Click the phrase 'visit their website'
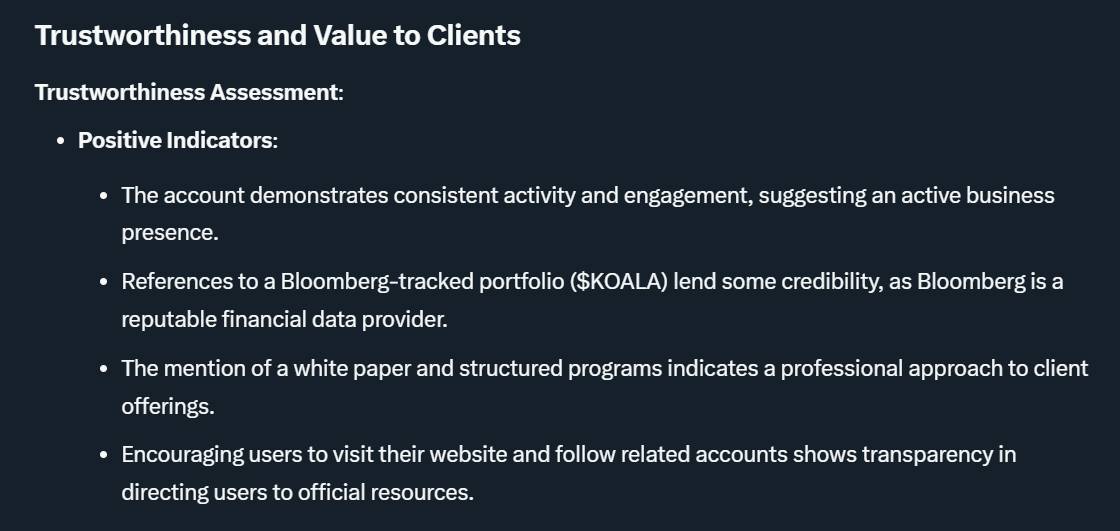Screen dimensions: 1120x531 click(420, 455)
